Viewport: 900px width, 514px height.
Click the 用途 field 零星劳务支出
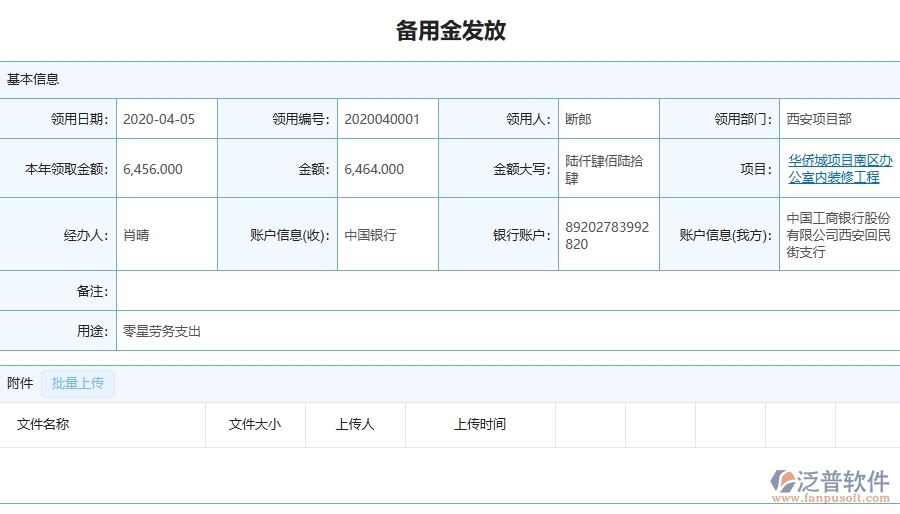click(162, 331)
